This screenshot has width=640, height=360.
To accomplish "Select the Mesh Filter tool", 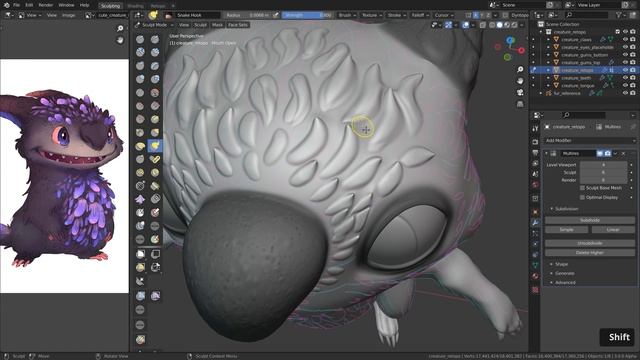I will tap(140, 296).
